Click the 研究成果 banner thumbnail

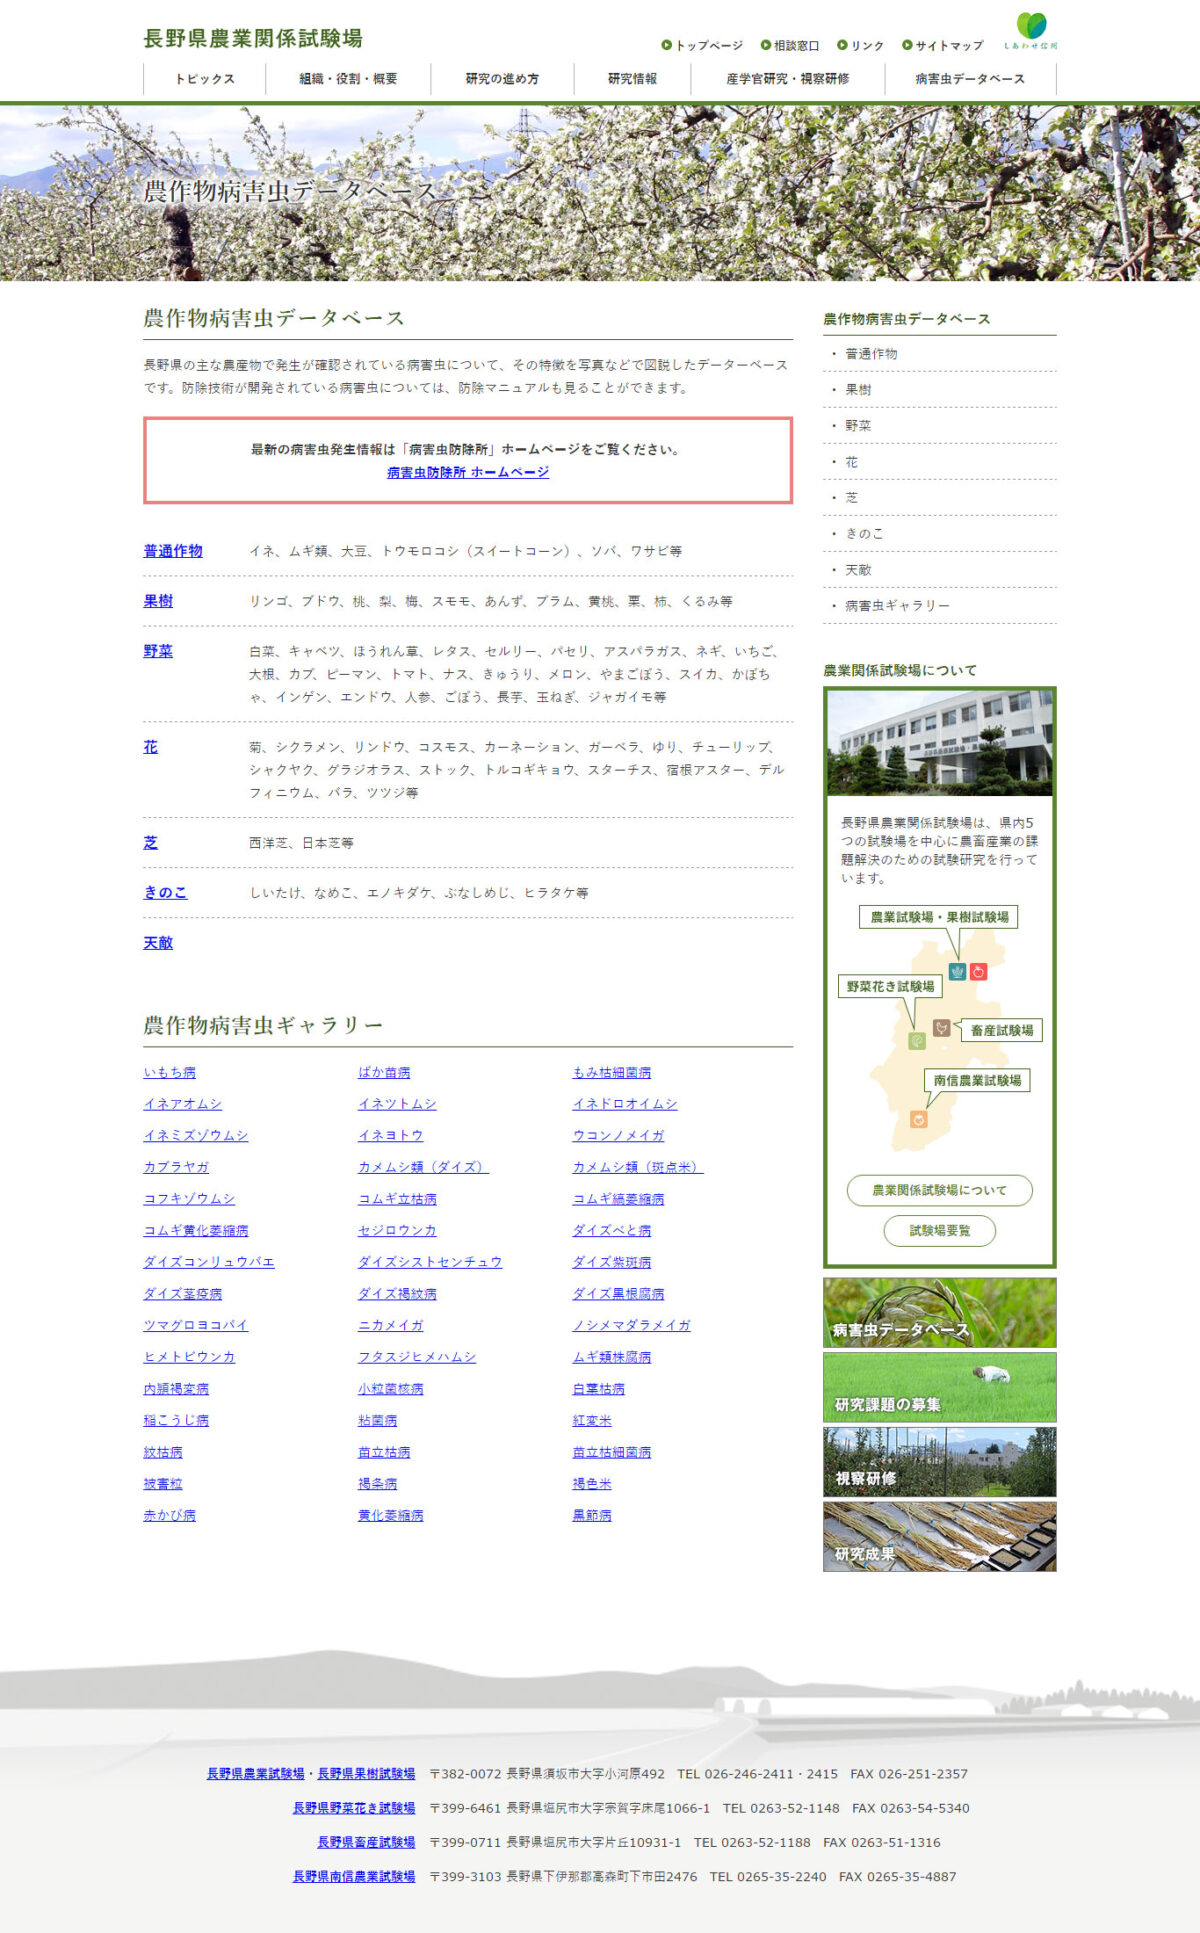(939, 1536)
